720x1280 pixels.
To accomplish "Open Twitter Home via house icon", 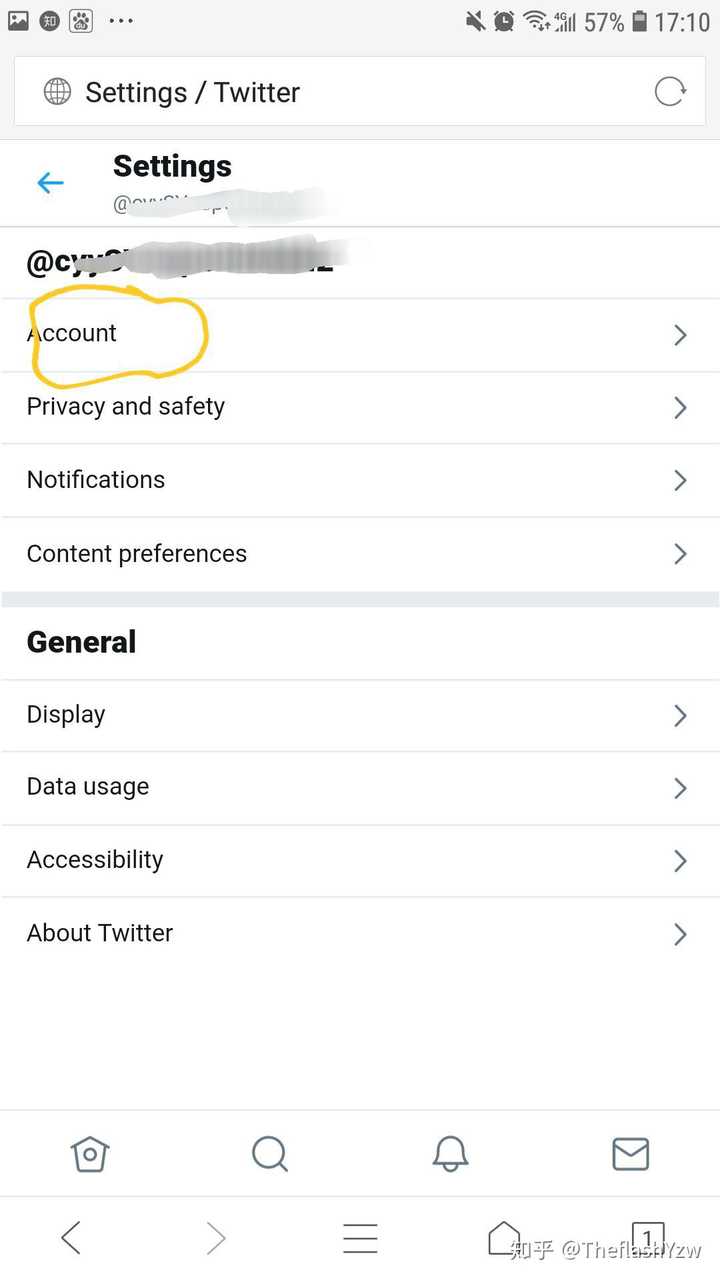I will (x=90, y=1154).
